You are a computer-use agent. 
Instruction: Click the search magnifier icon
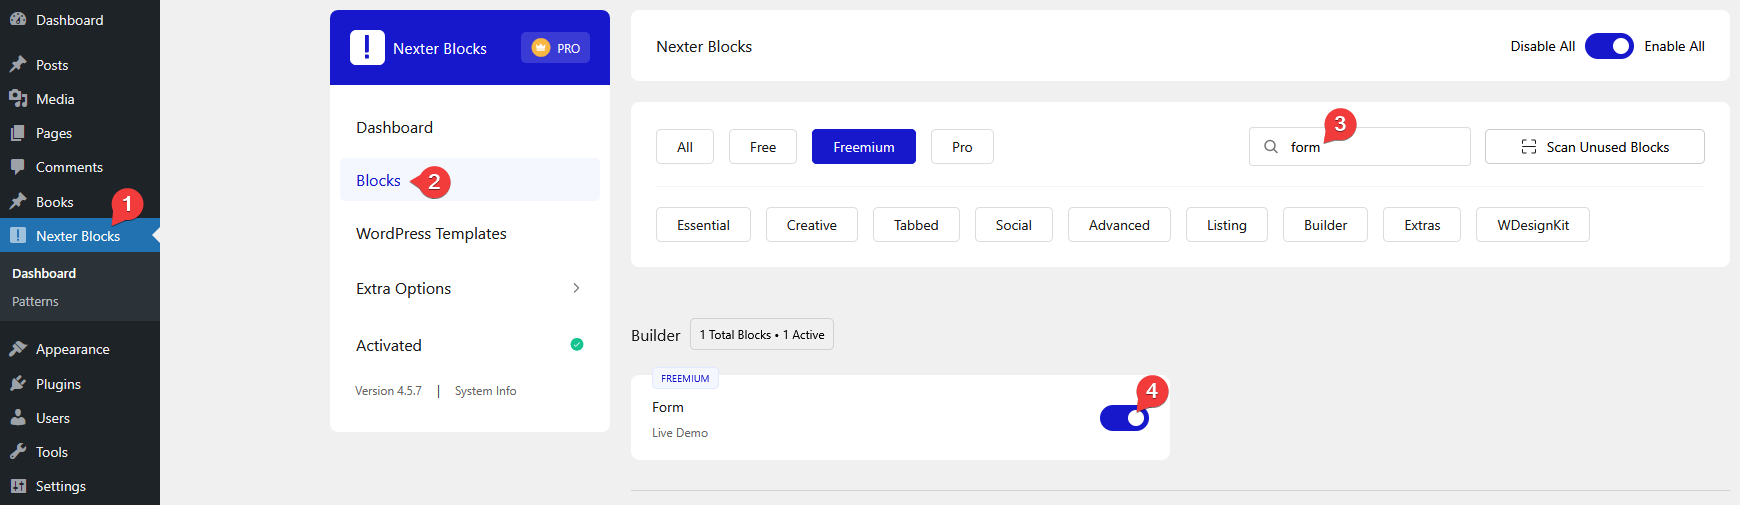coord(1271,147)
